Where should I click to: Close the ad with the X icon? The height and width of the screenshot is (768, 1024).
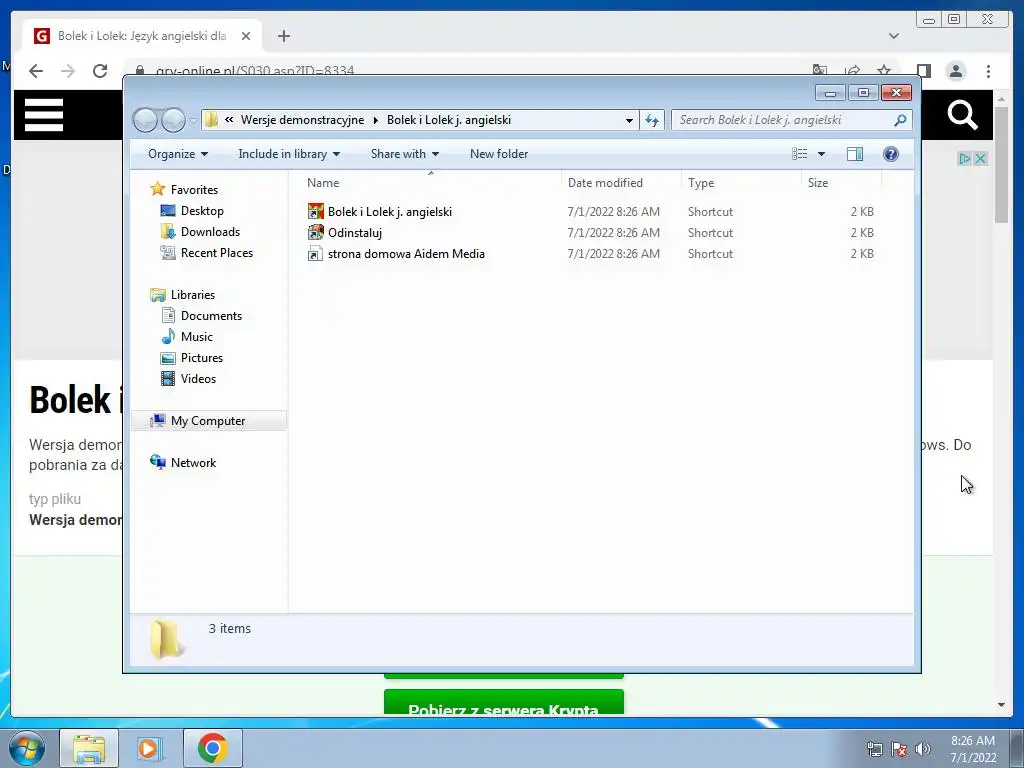pos(980,159)
